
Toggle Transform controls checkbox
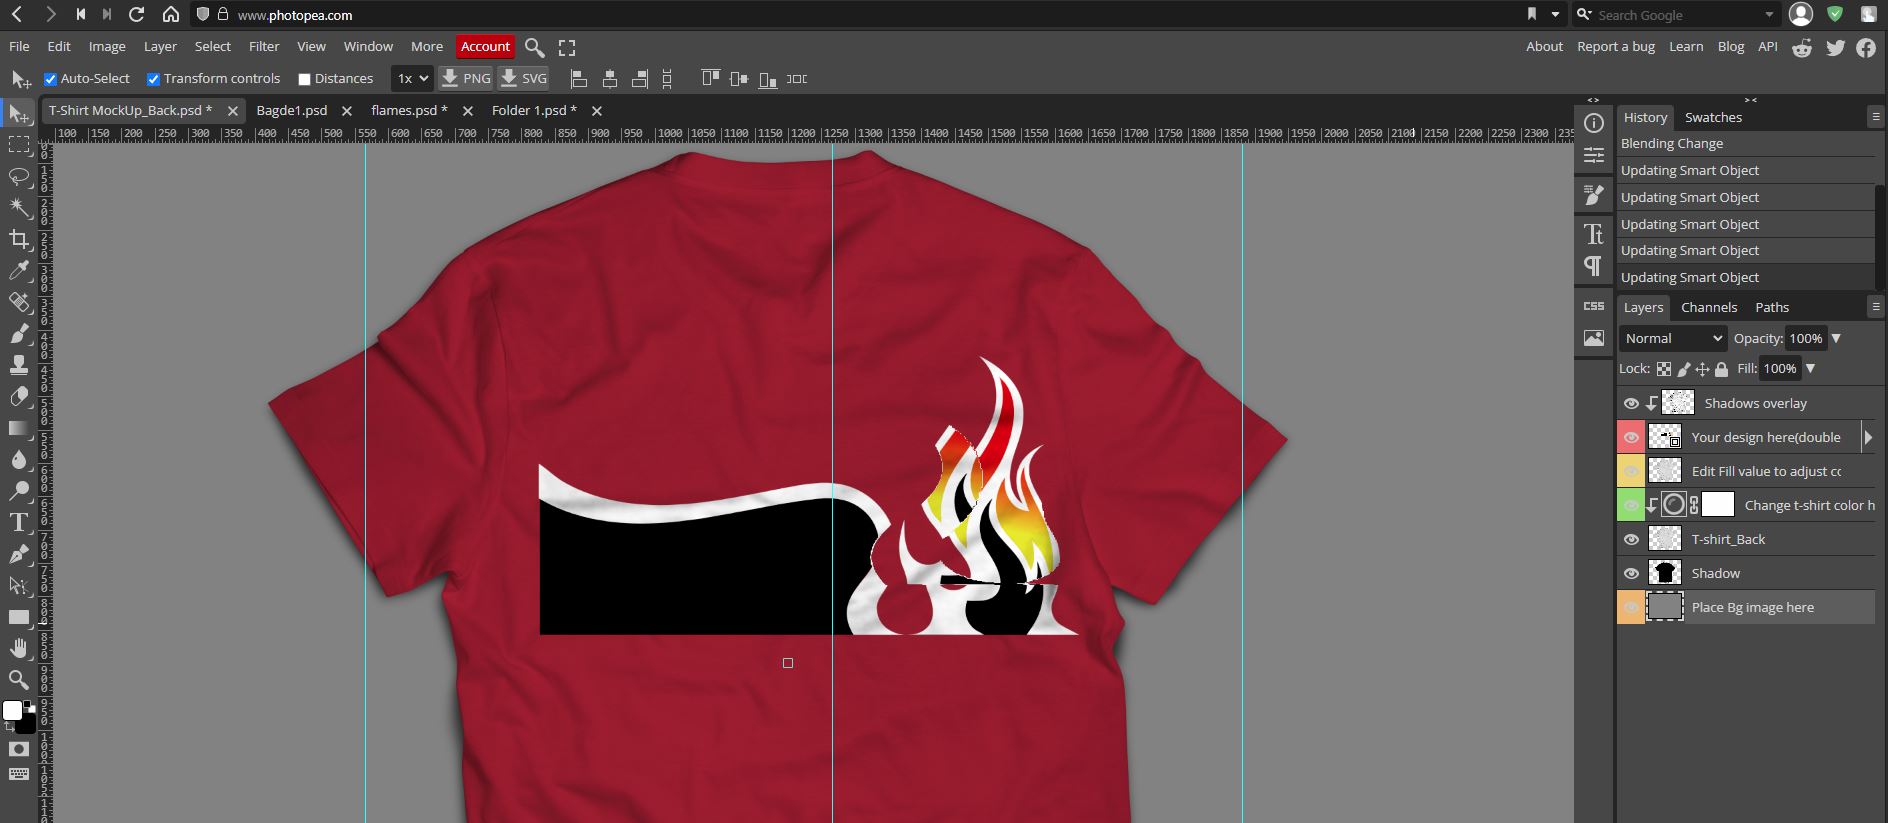click(153, 79)
